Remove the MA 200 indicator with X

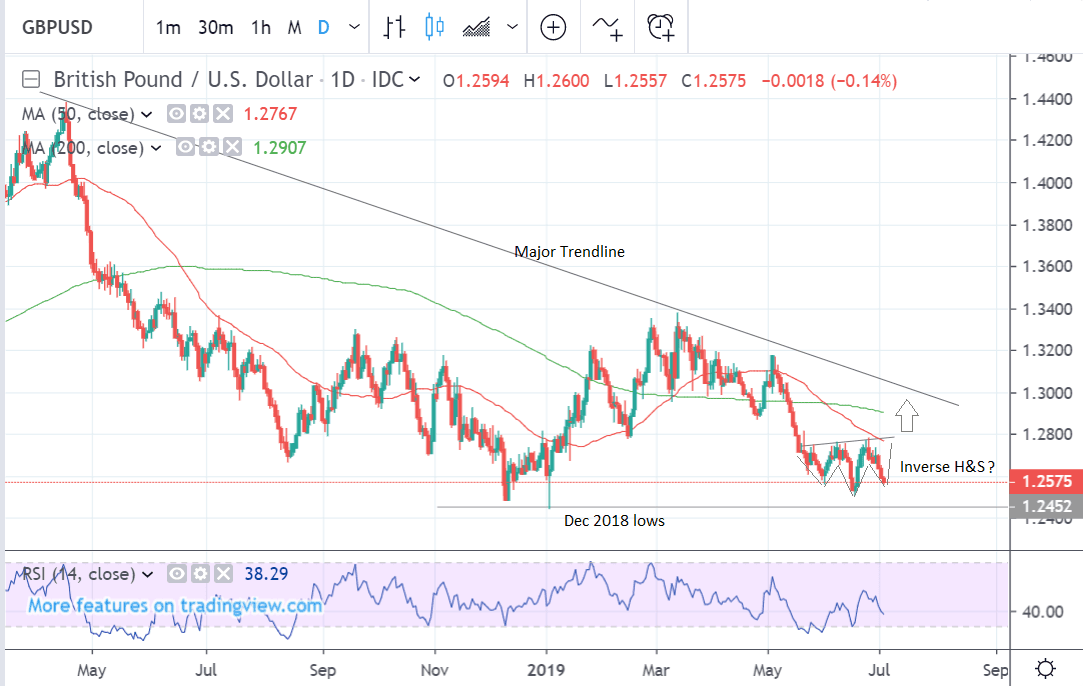tap(233, 148)
